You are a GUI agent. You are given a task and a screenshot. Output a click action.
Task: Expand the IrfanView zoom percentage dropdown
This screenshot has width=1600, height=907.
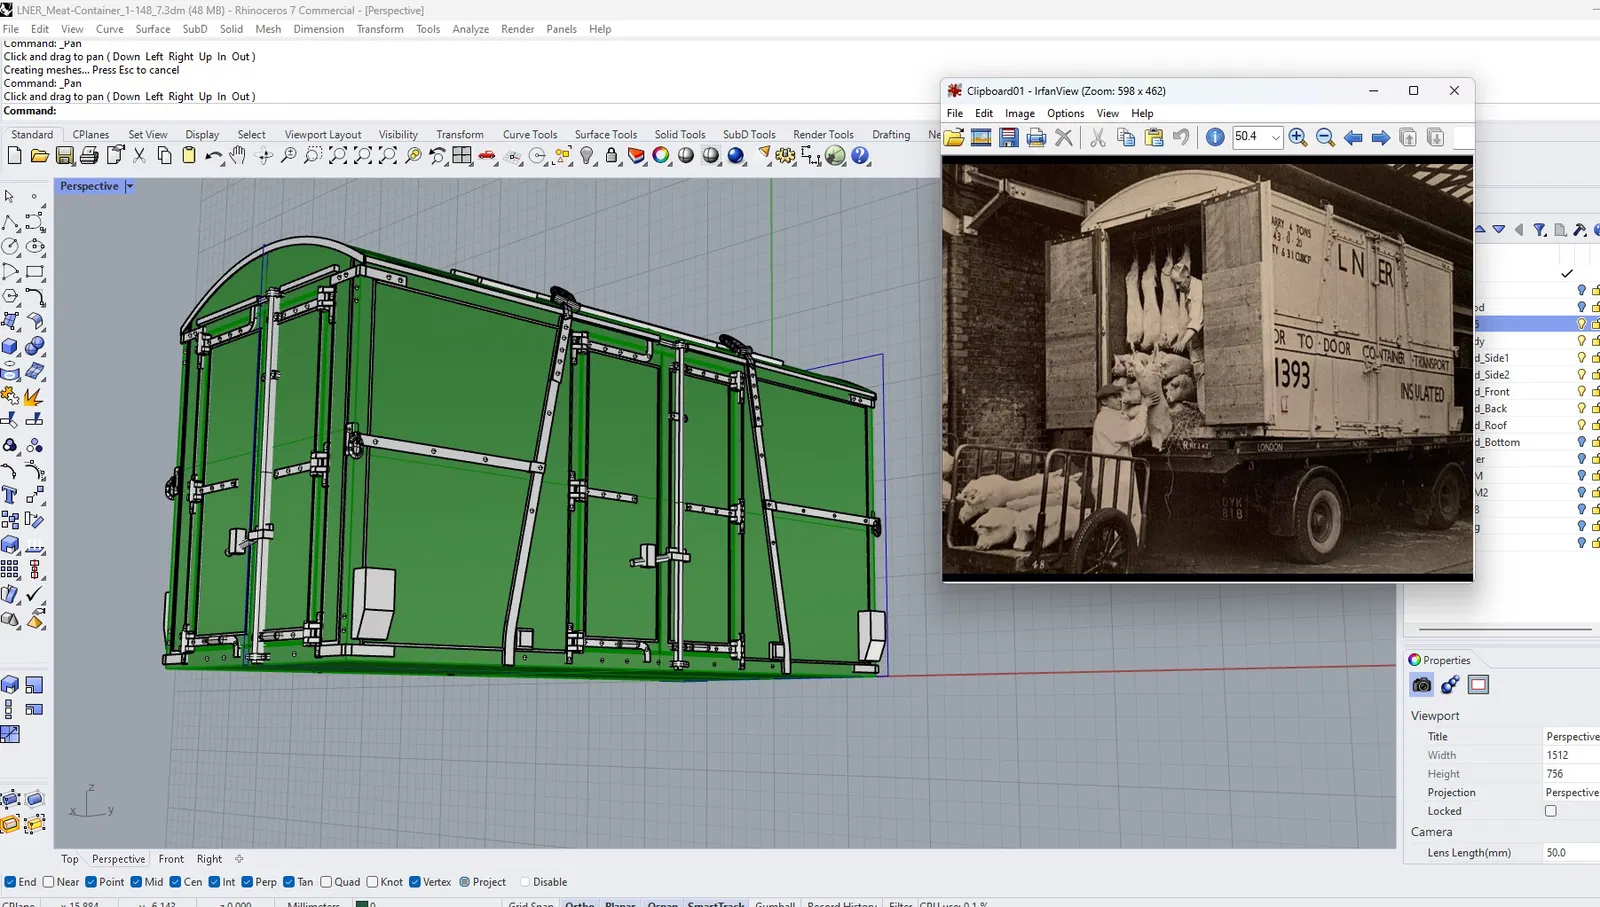[x=1276, y=138]
